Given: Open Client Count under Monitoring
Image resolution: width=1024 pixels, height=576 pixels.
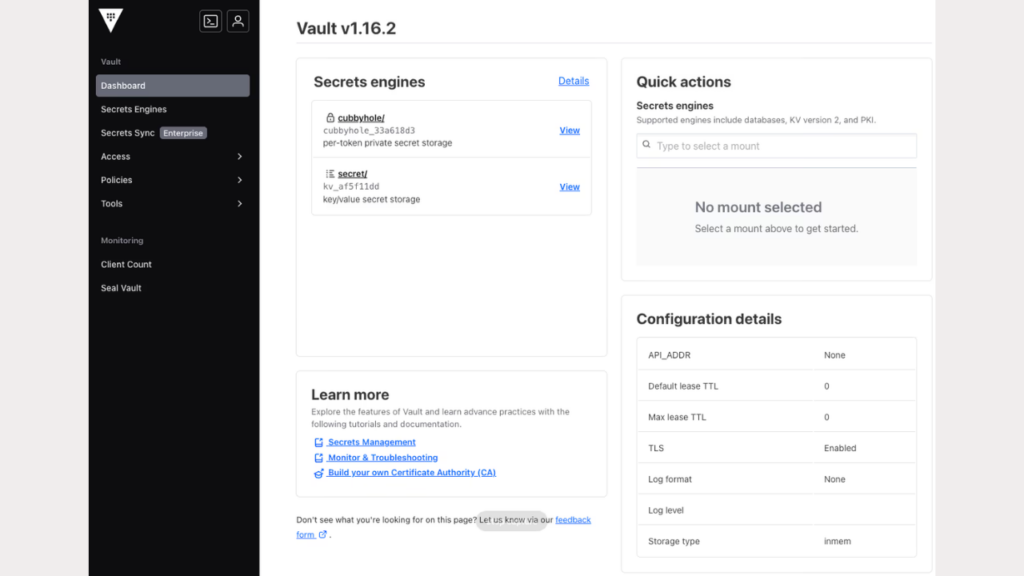Looking at the screenshot, I should point(126,265).
